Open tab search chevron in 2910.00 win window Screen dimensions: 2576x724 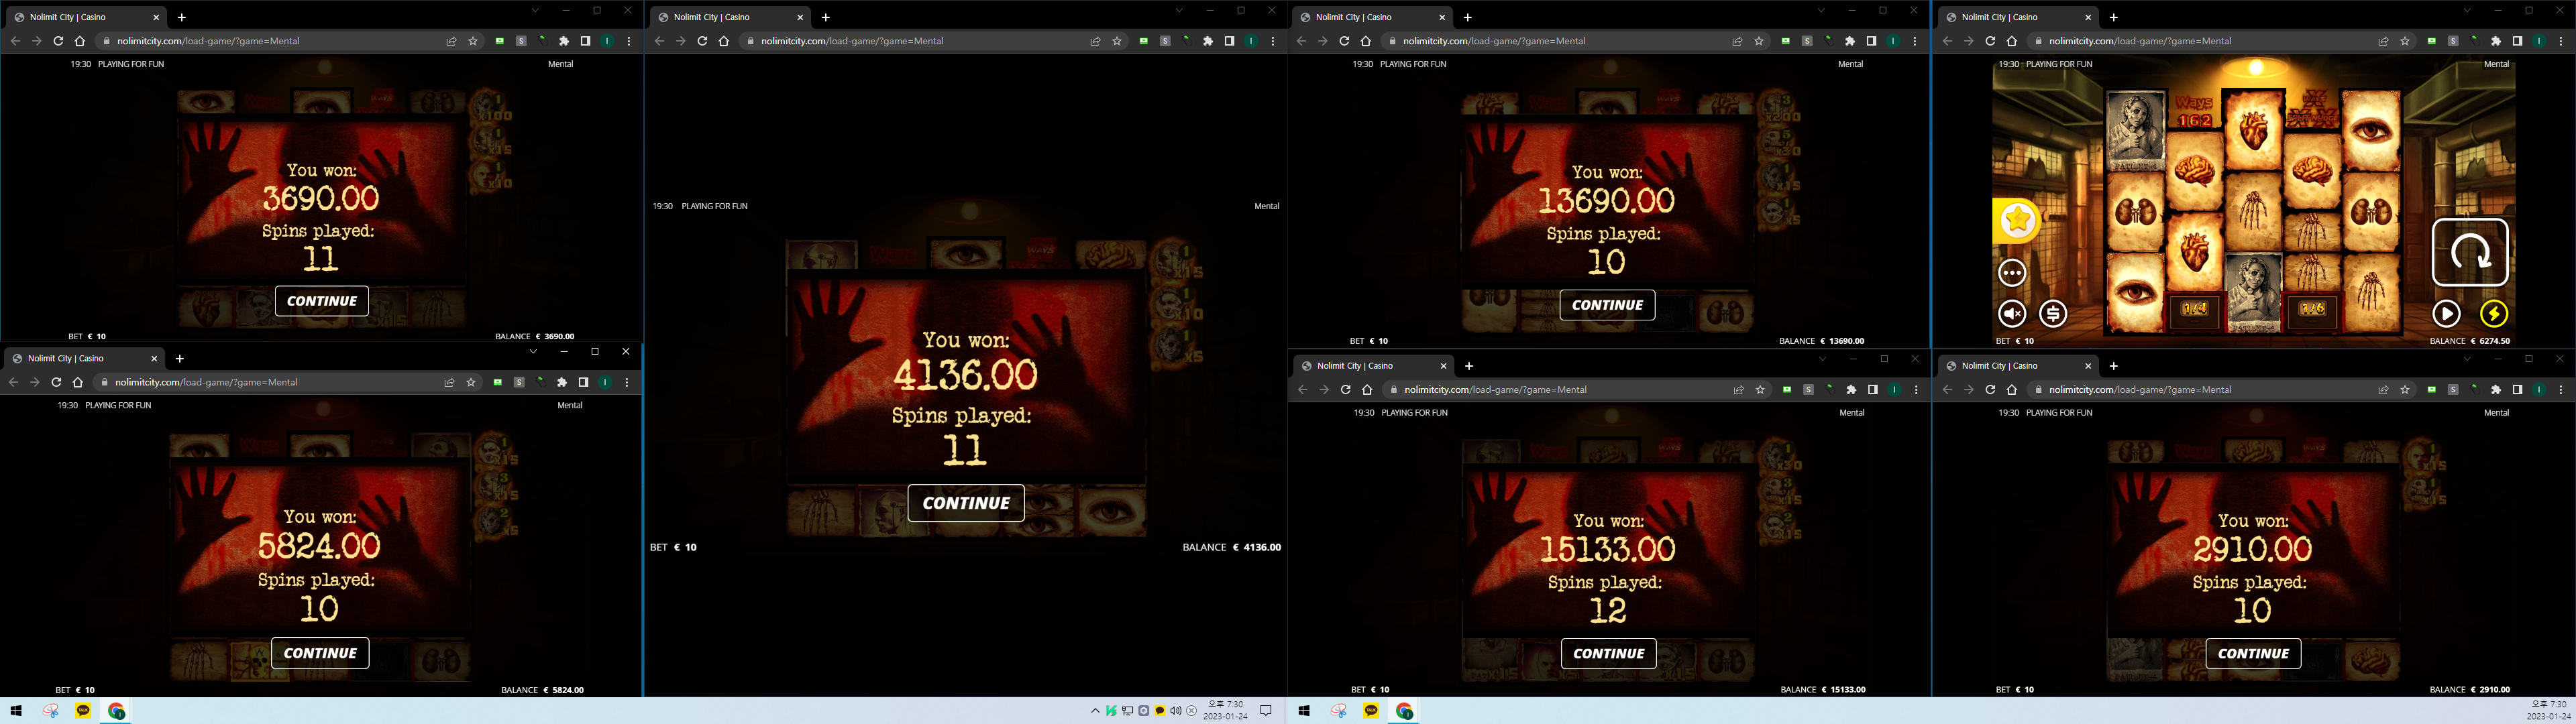click(x=2467, y=359)
